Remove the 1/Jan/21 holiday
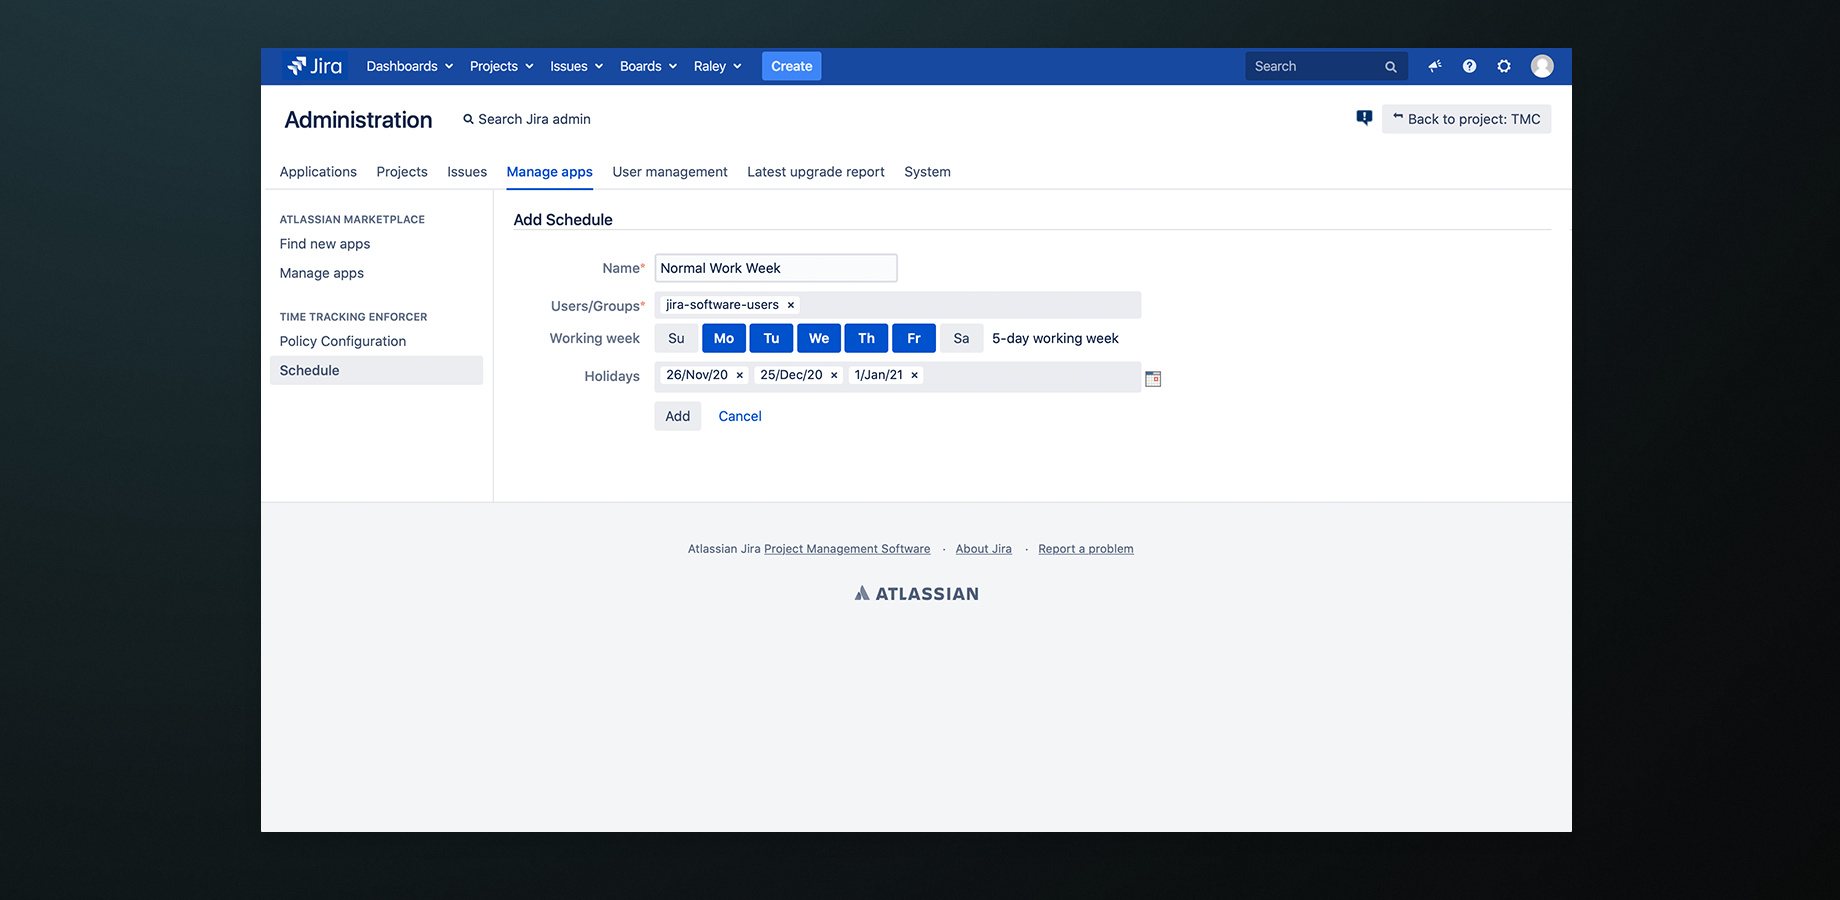The height and width of the screenshot is (900, 1840). click(914, 375)
